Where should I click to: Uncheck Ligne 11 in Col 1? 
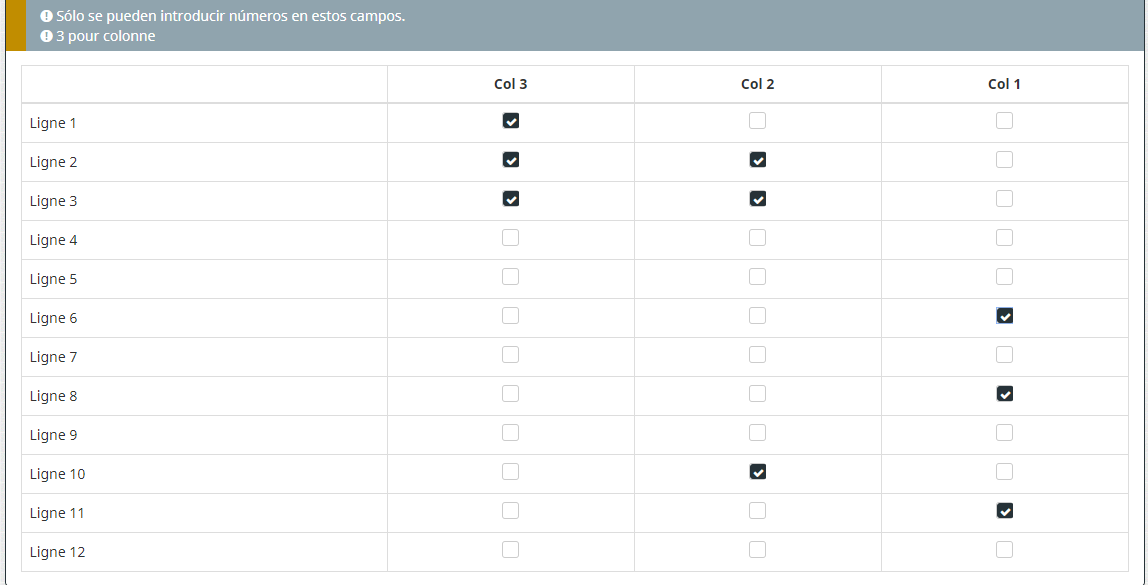click(1005, 511)
